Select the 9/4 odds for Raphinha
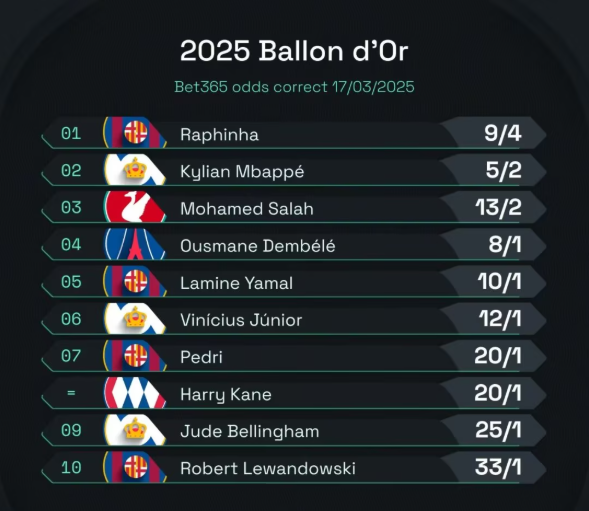Image resolution: width=589 pixels, height=511 pixels. pos(502,133)
